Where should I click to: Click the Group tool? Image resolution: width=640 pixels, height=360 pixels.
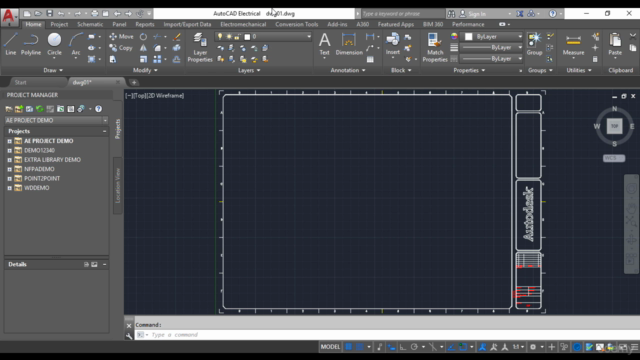point(534,44)
